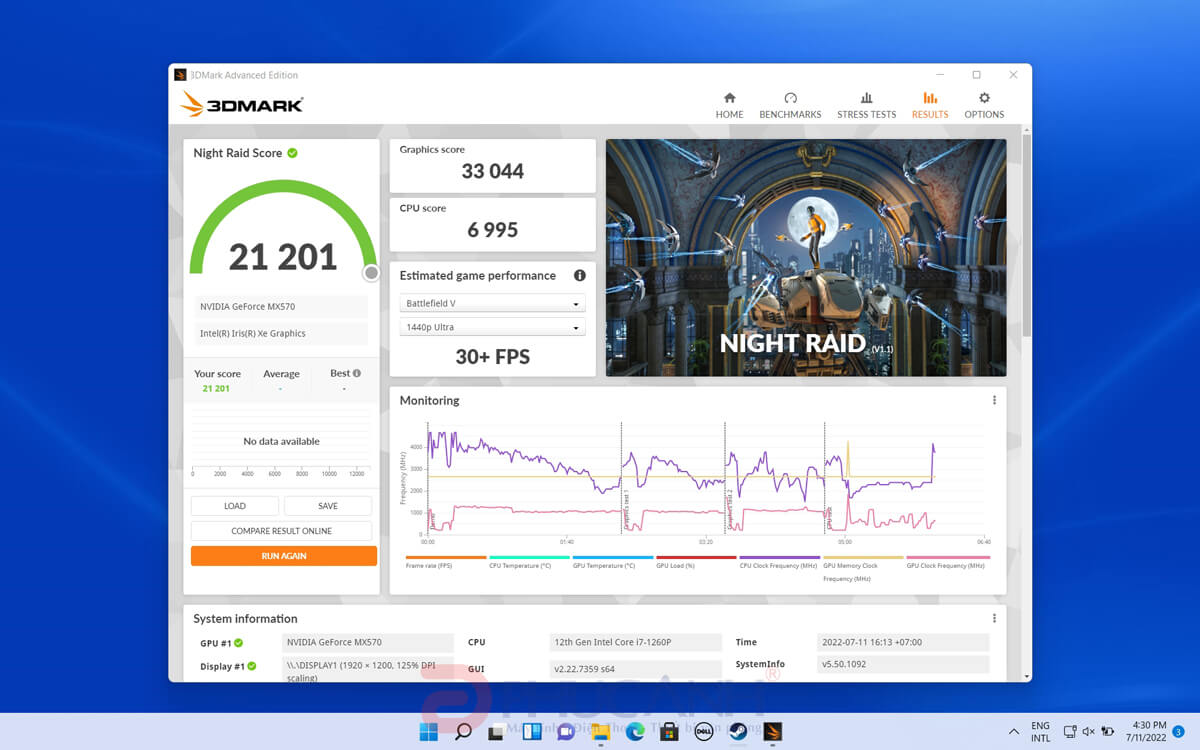Click COMPARE RESULT ONLINE
Screen dimensions: 1200x750
[x=281, y=531]
